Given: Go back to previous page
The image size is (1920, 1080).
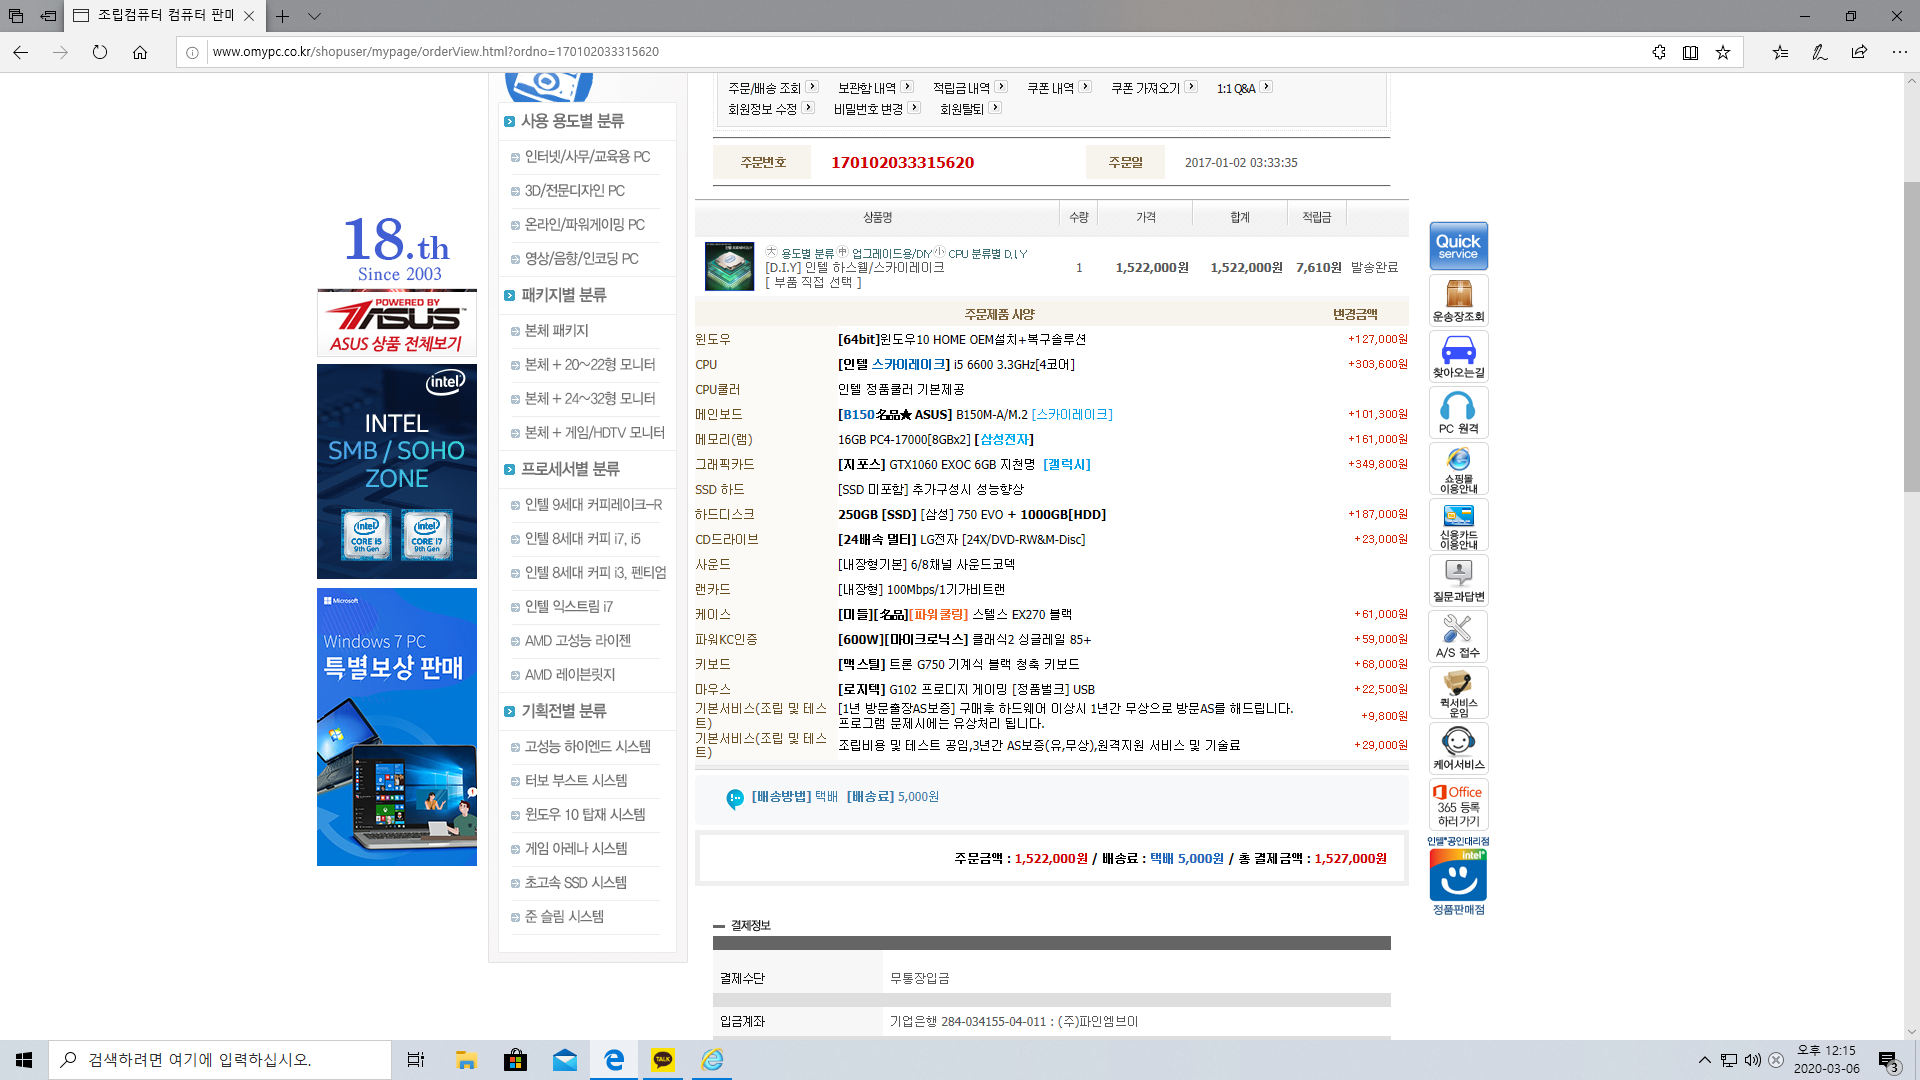Looking at the screenshot, I should [x=21, y=52].
